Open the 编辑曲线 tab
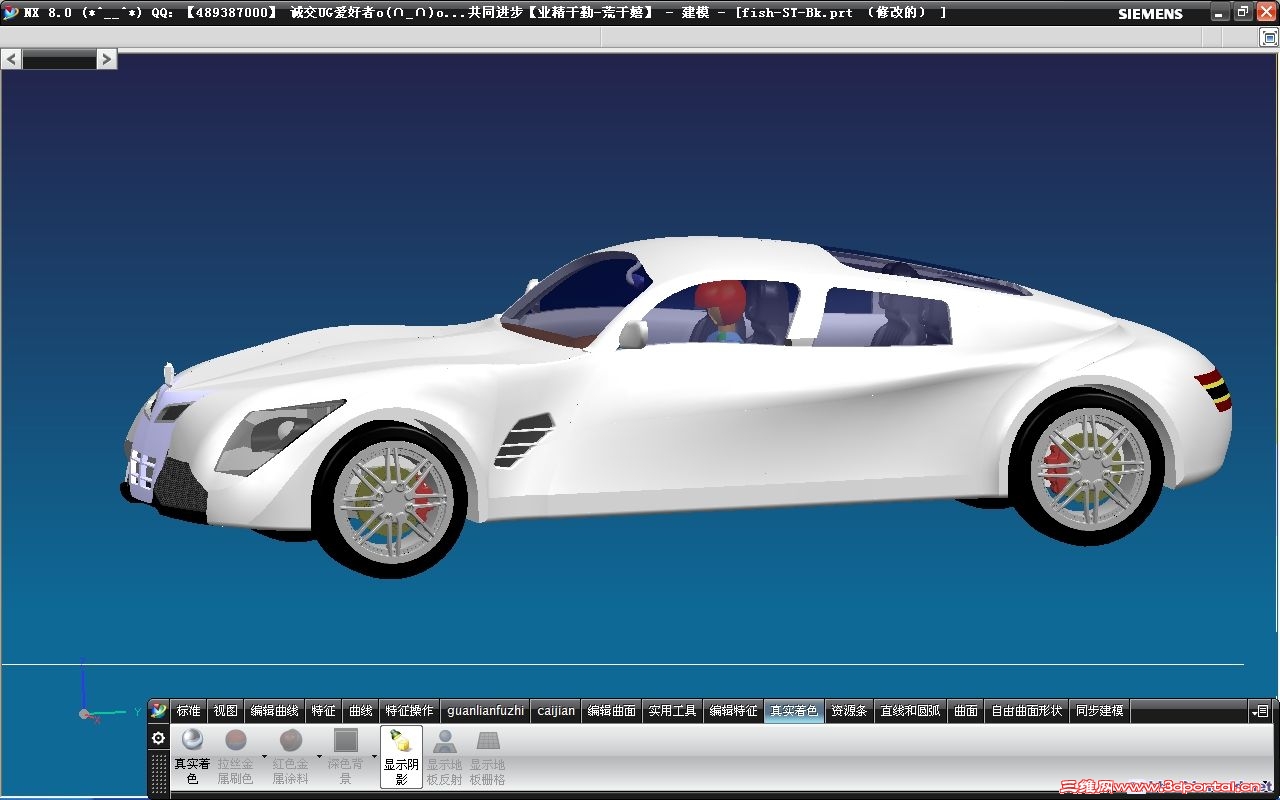 (x=274, y=711)
